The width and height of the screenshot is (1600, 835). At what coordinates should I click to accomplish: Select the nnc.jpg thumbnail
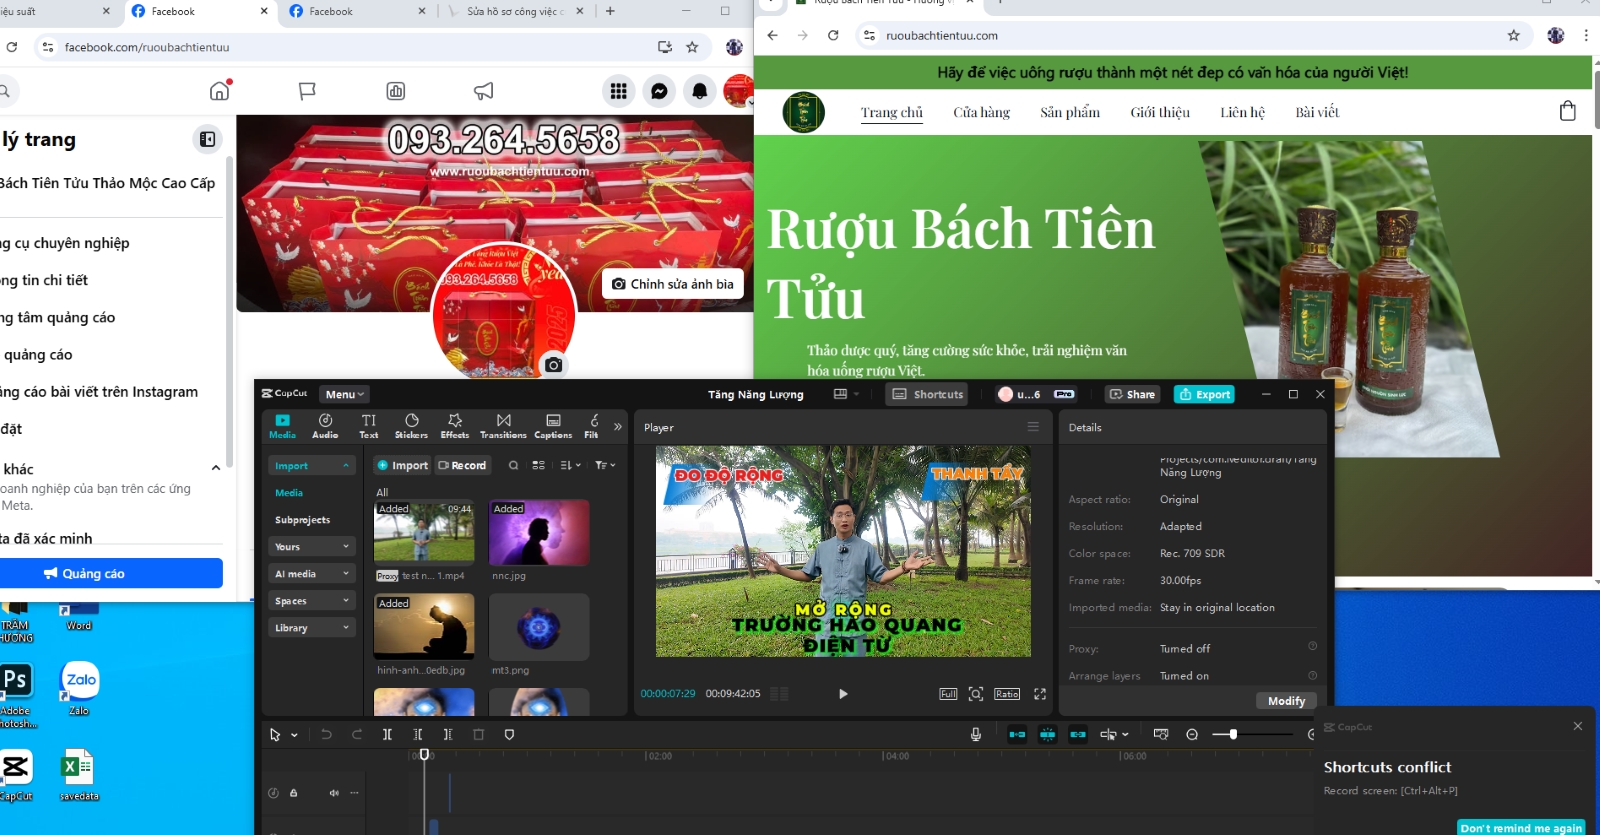(x=539, y=533)
